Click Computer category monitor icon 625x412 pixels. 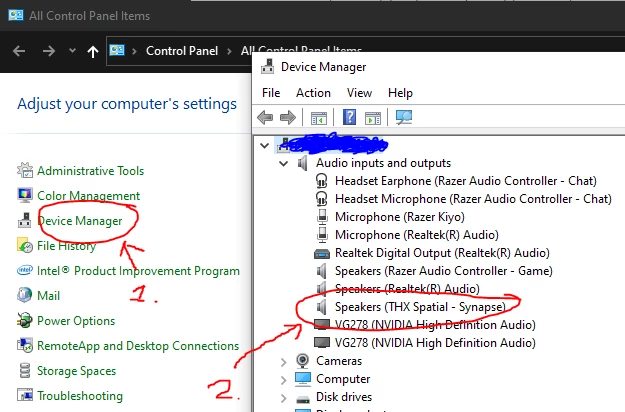(303, 379)
